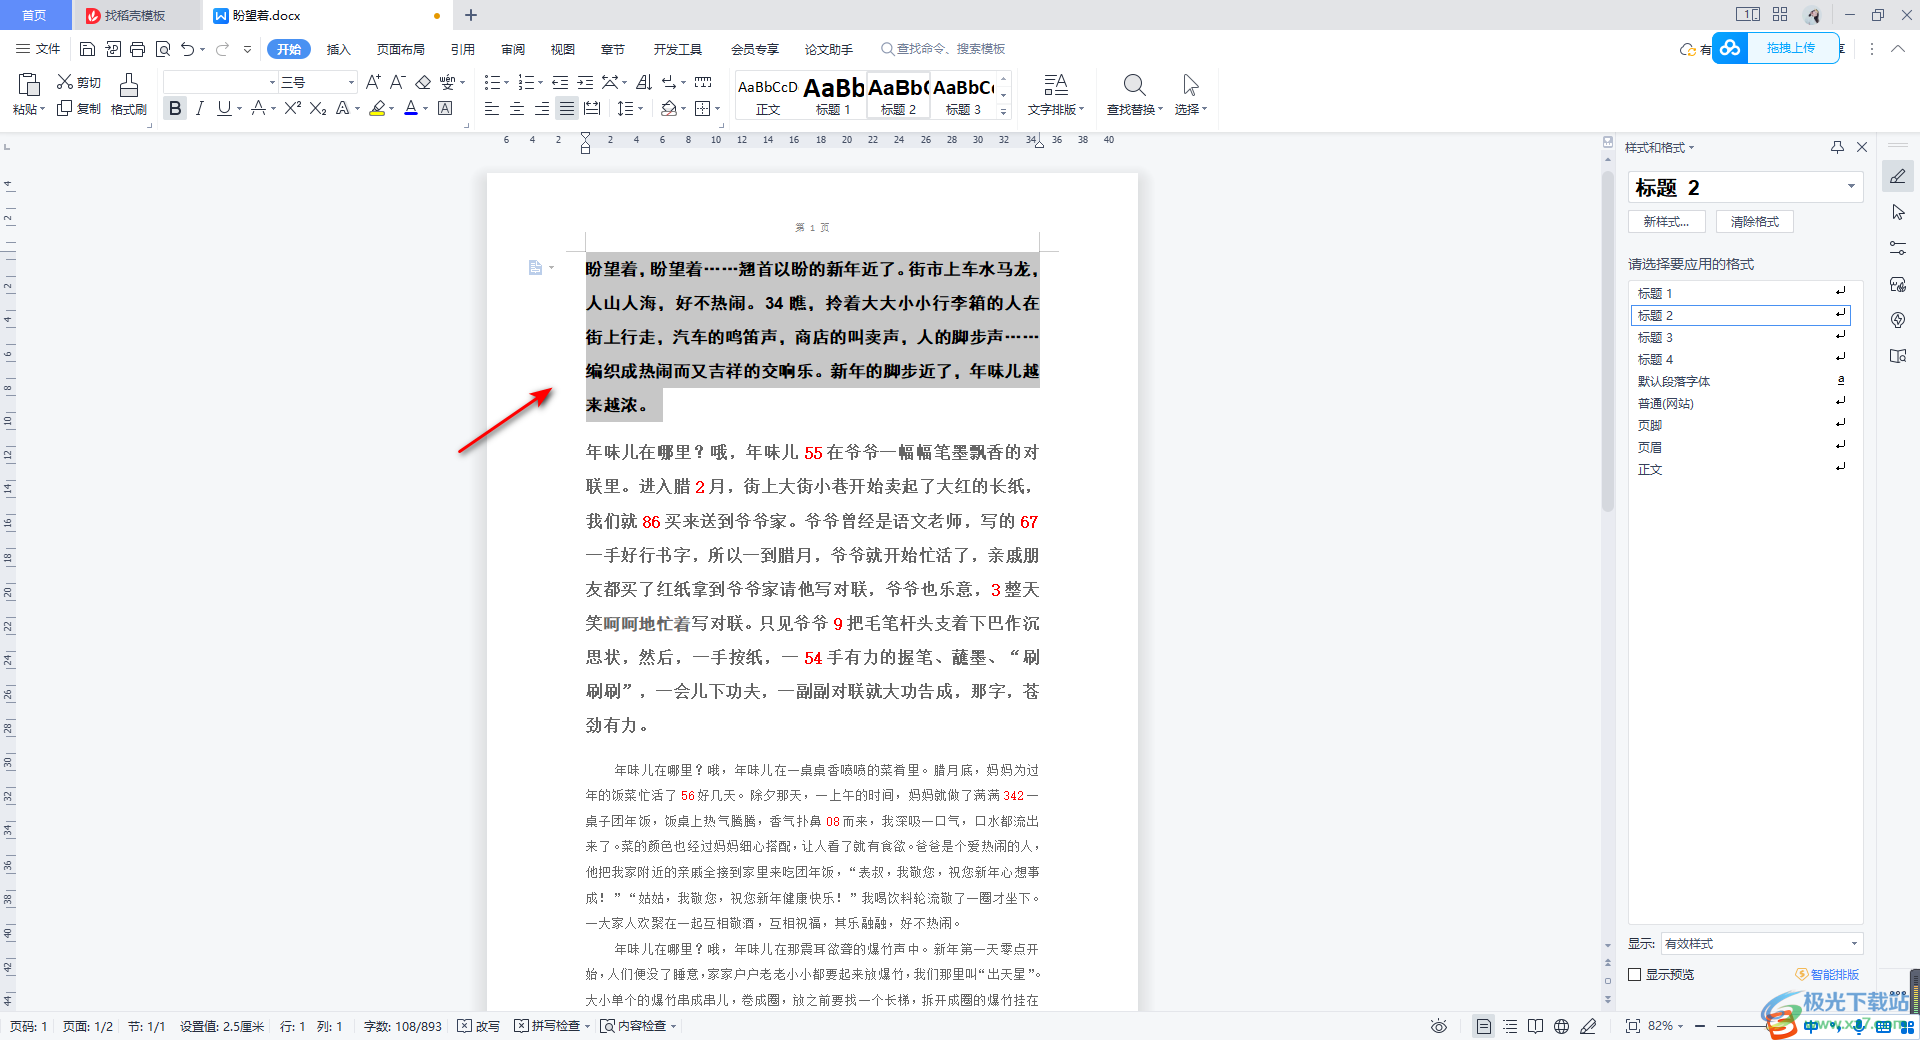Image resolution: width=1920 pixels, height=1040 pixels.
Task: Click the character border icon
Action: (446, 108)
